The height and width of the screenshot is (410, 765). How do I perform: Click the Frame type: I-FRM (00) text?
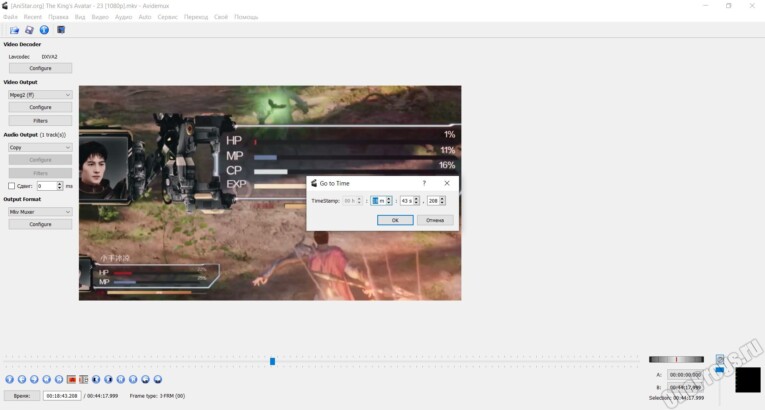click(157, 396)
